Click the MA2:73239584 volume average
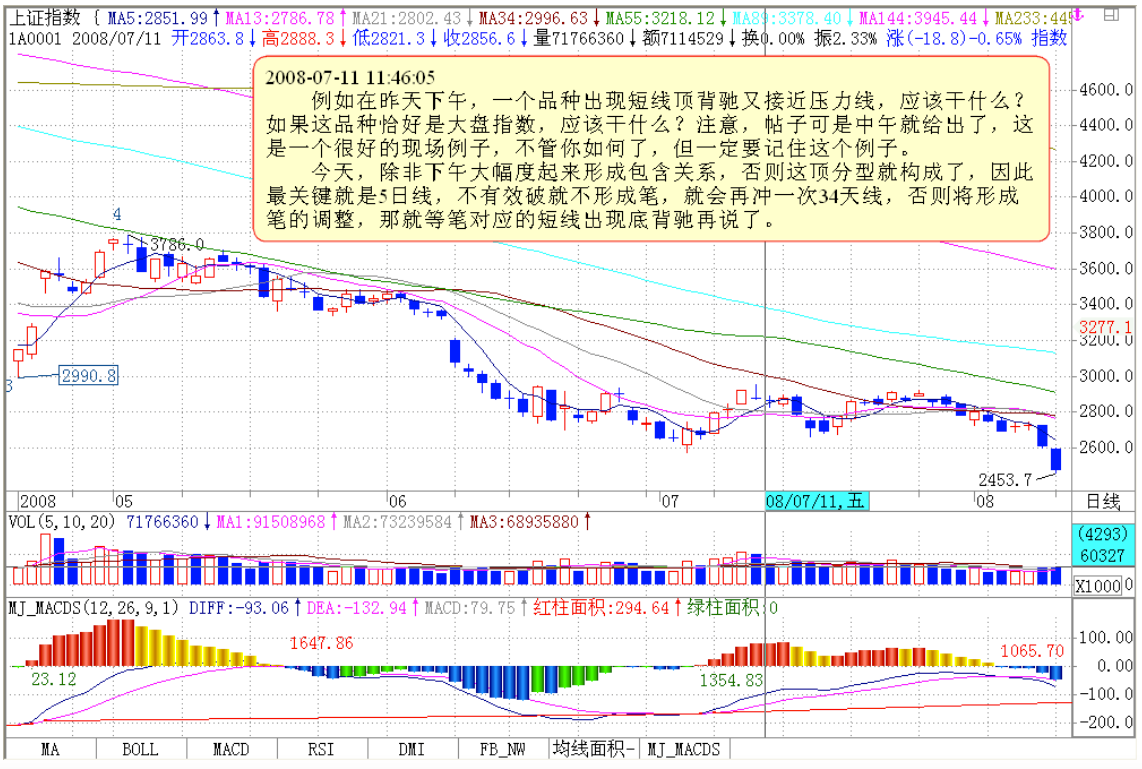This screenshot has width=1142, height=769. [398, 522]
